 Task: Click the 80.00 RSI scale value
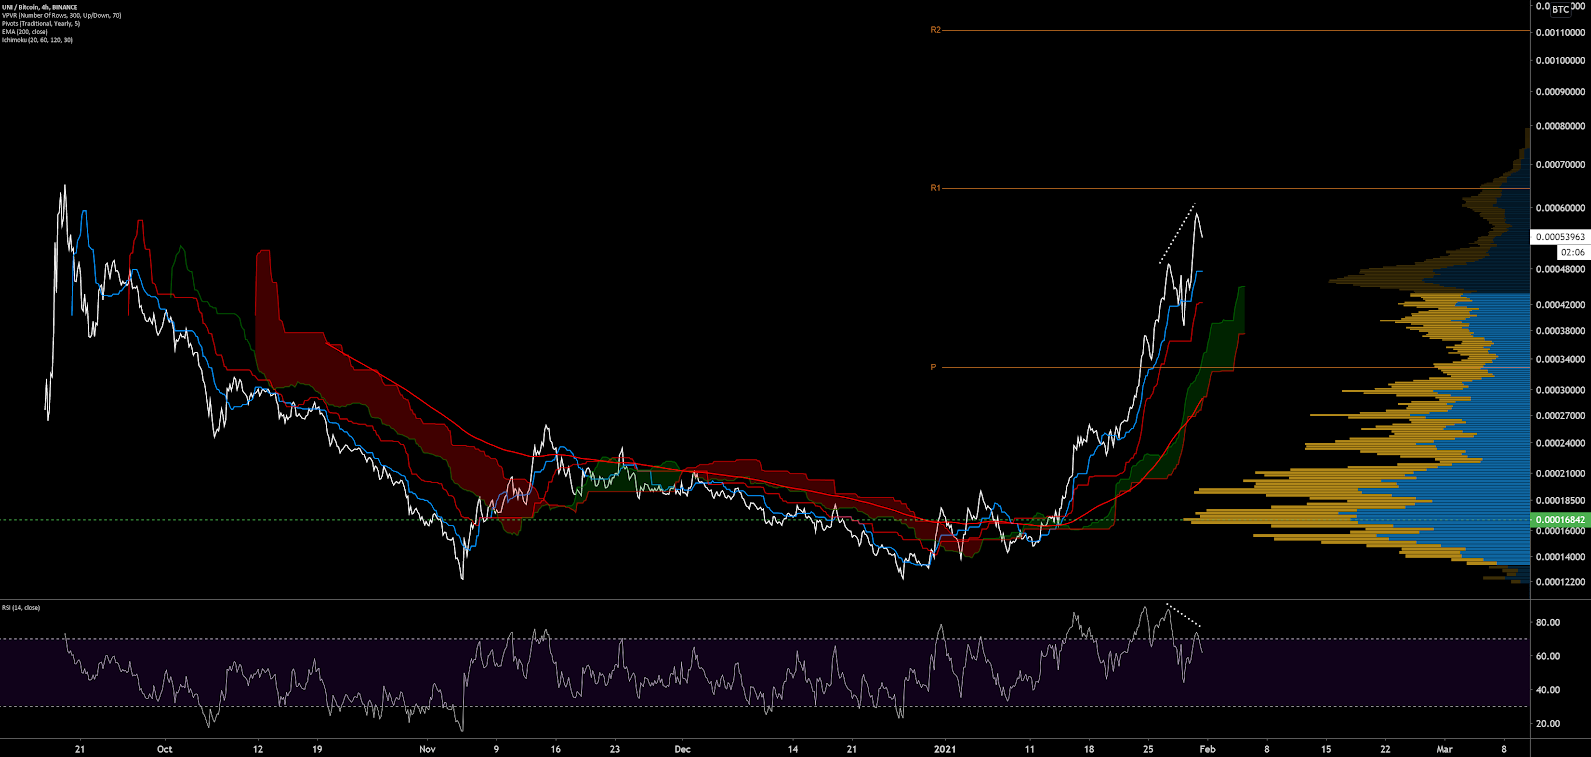(1547, 623)
